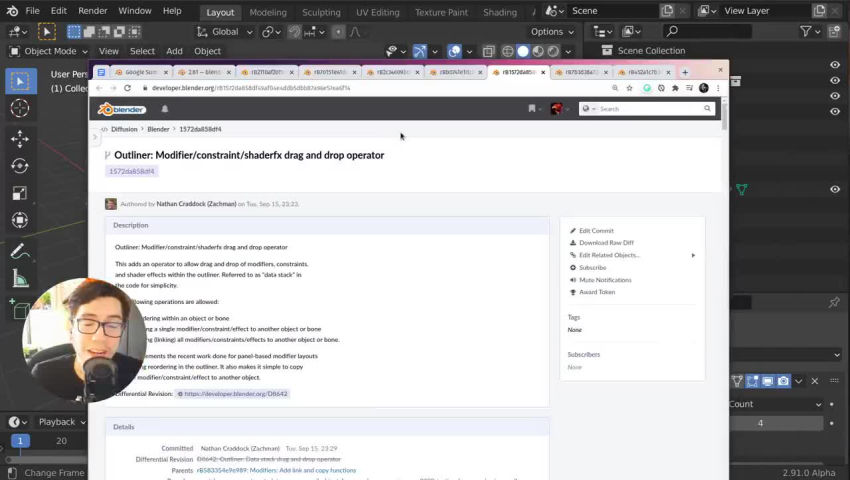The image size is (850, 480).
Task: Select the Select Box tool in left toolbar
Action: click(21, 81)
